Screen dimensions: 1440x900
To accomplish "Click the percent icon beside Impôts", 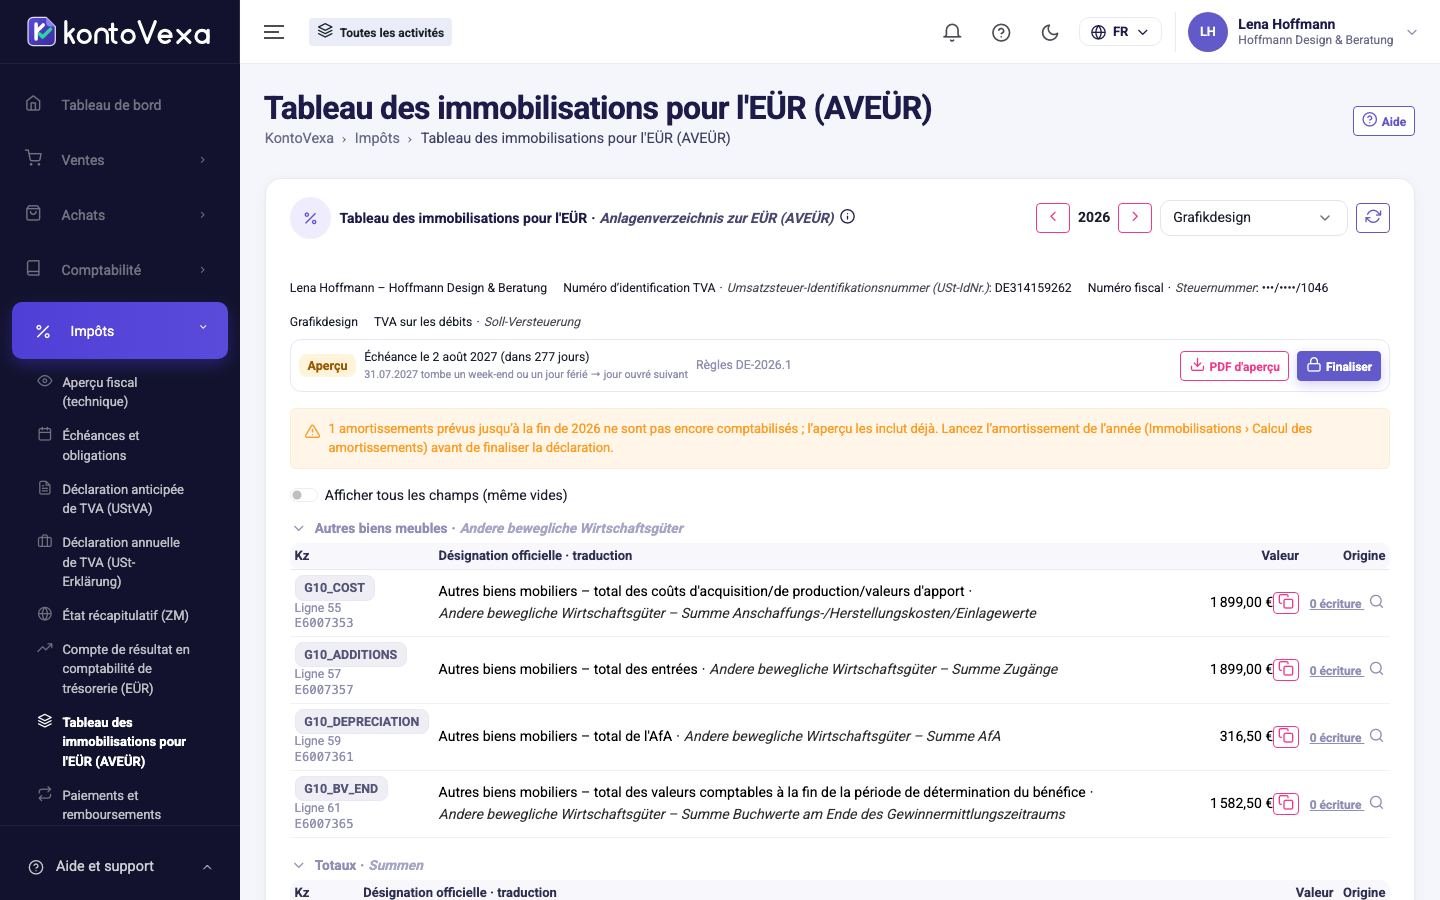I will point(43,331).
